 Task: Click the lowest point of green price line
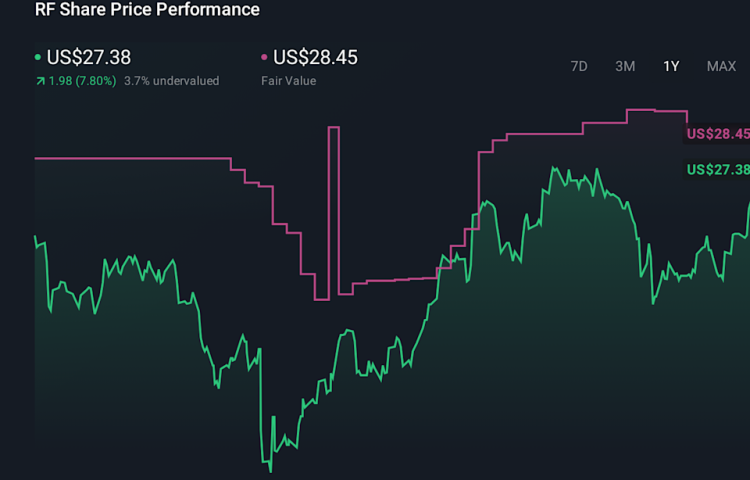click(x=270, y=470)
